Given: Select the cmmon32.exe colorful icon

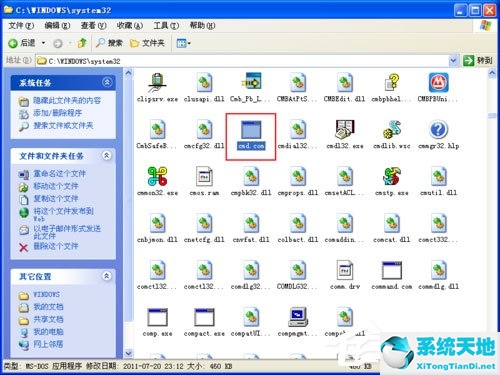Looking at the screenshot, I should click(157, 176).
